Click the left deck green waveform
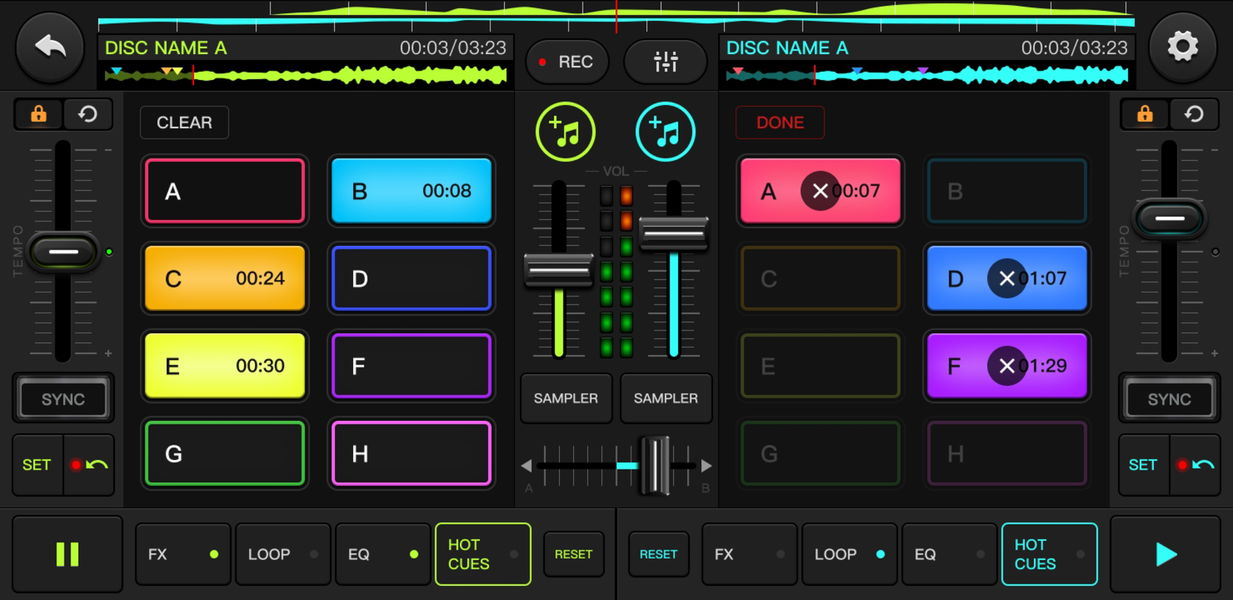Image resolution: width=1233 pixels, height=600 pixels. (x=305, y=74)
